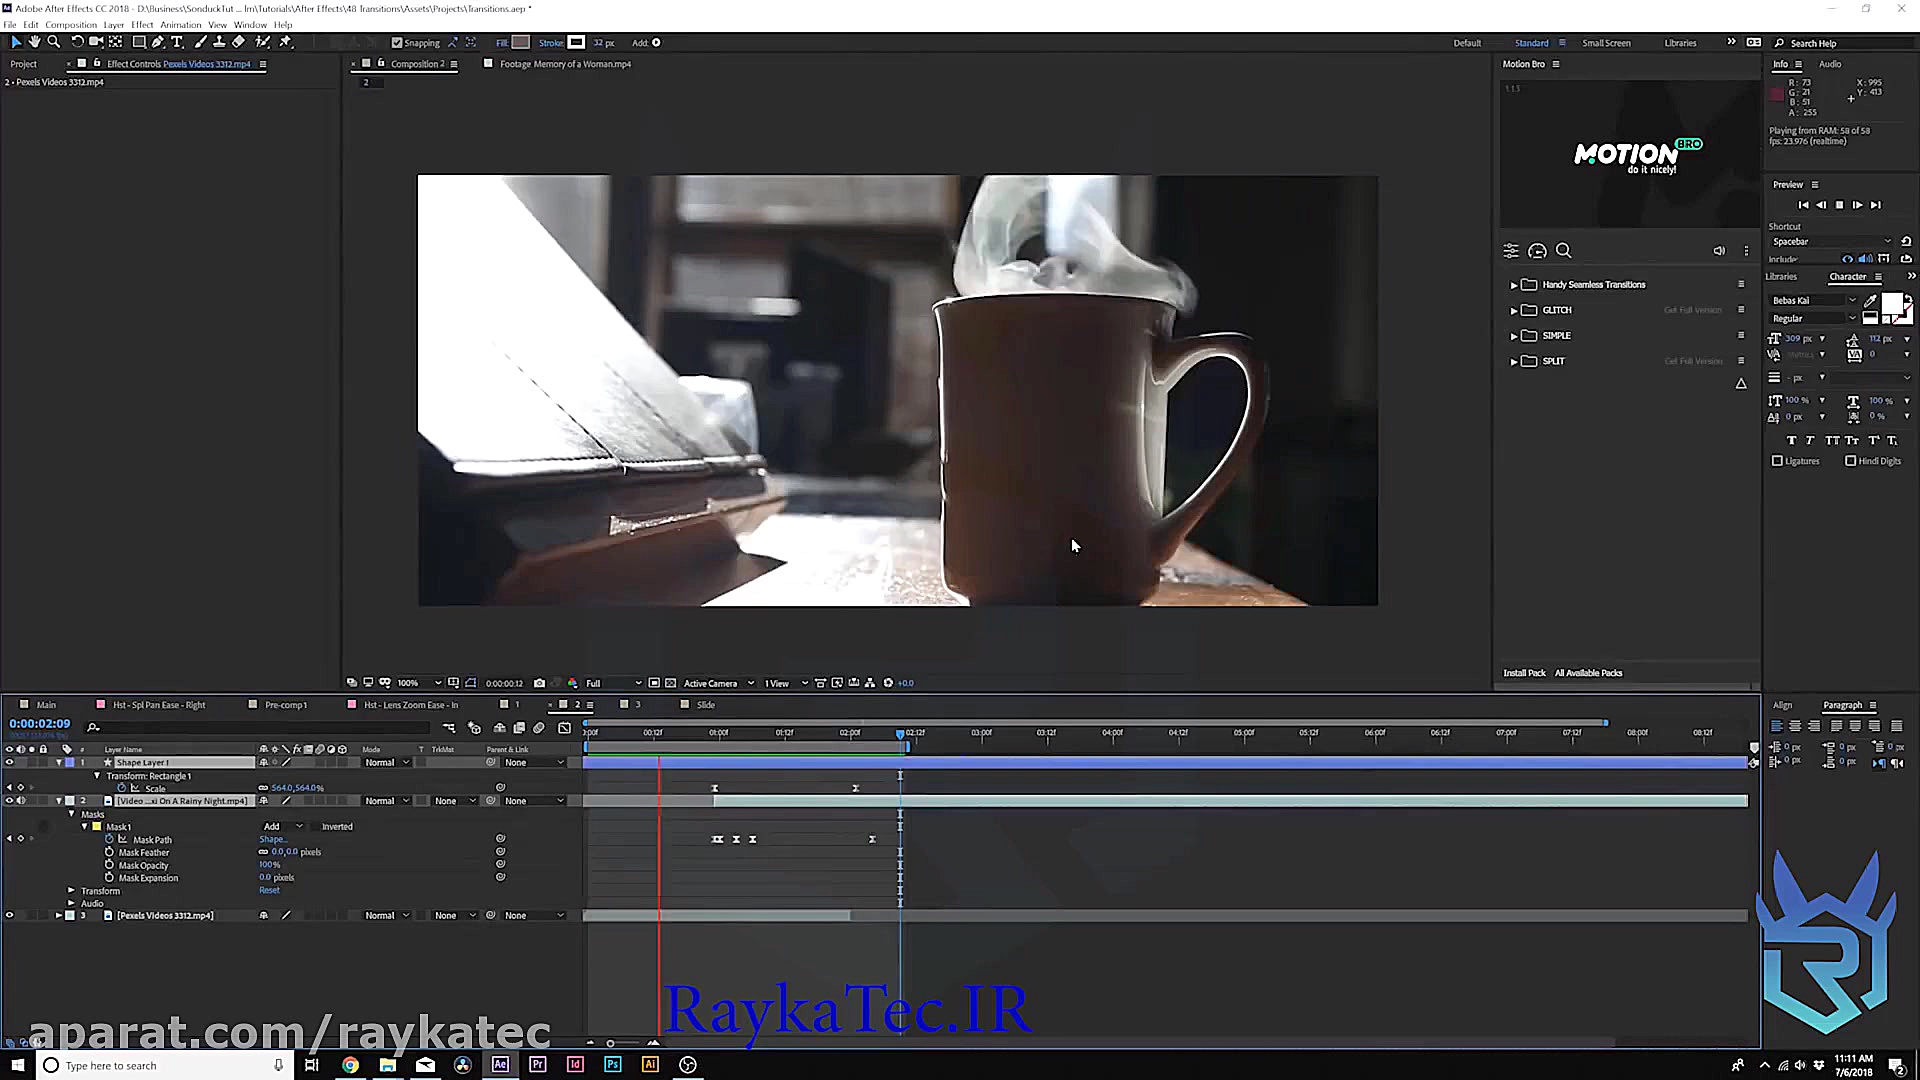Click Install Pack in Motion Bro panel
The height and width of the screenshot is (1080, 1920).
(x=1525, y=673)
